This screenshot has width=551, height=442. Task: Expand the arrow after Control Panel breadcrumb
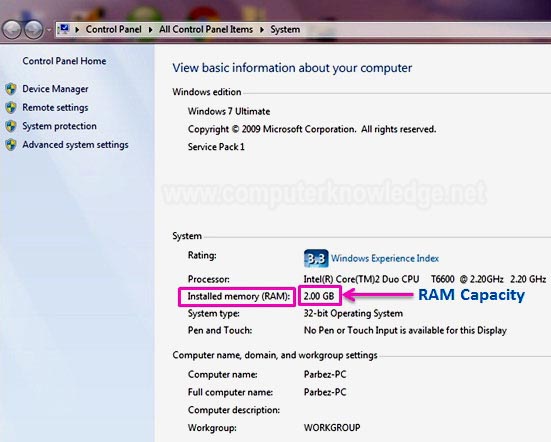click(x=150, y=30)
